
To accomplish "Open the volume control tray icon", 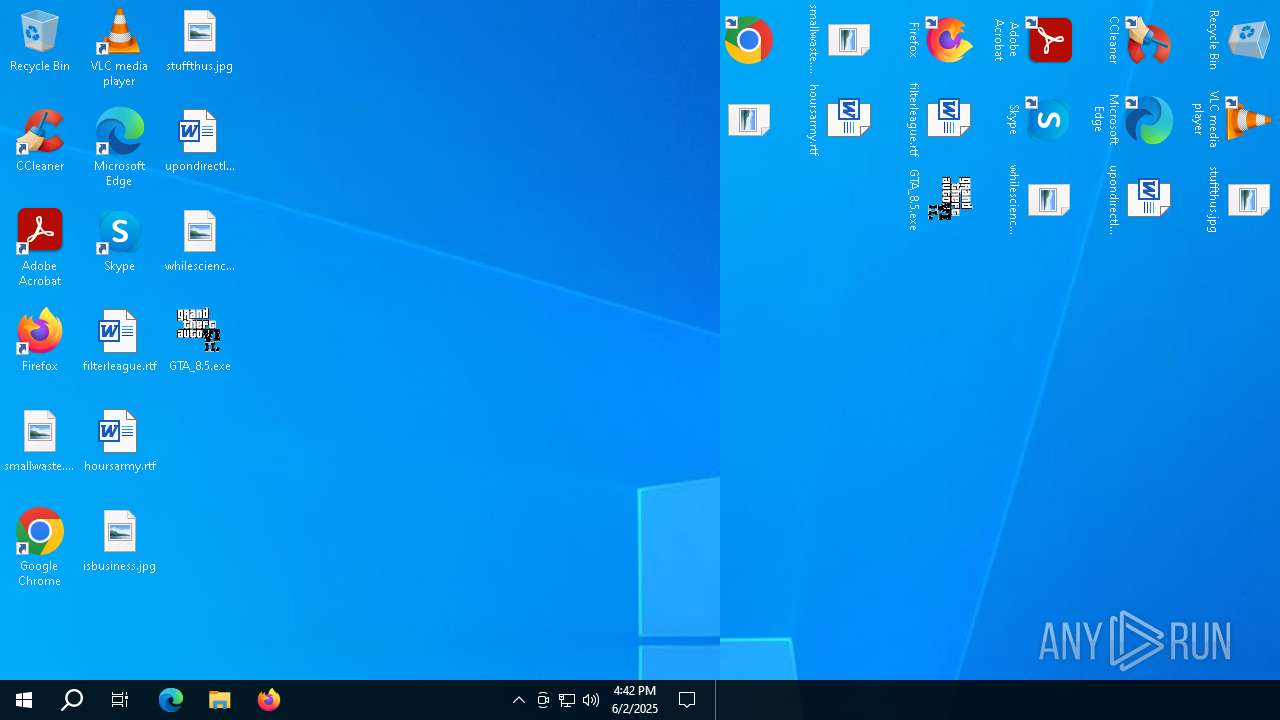I will pos(591,700).
